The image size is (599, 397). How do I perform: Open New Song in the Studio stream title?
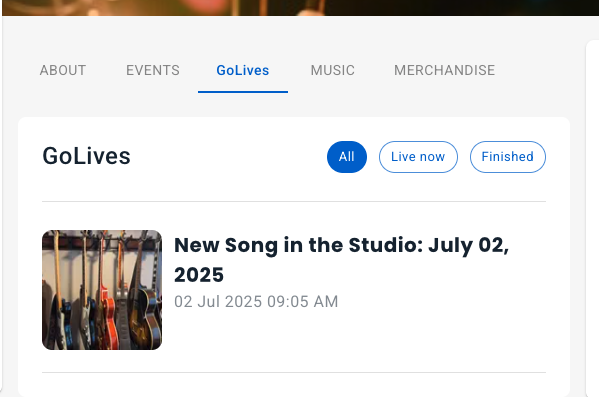[x=341, y=260]
